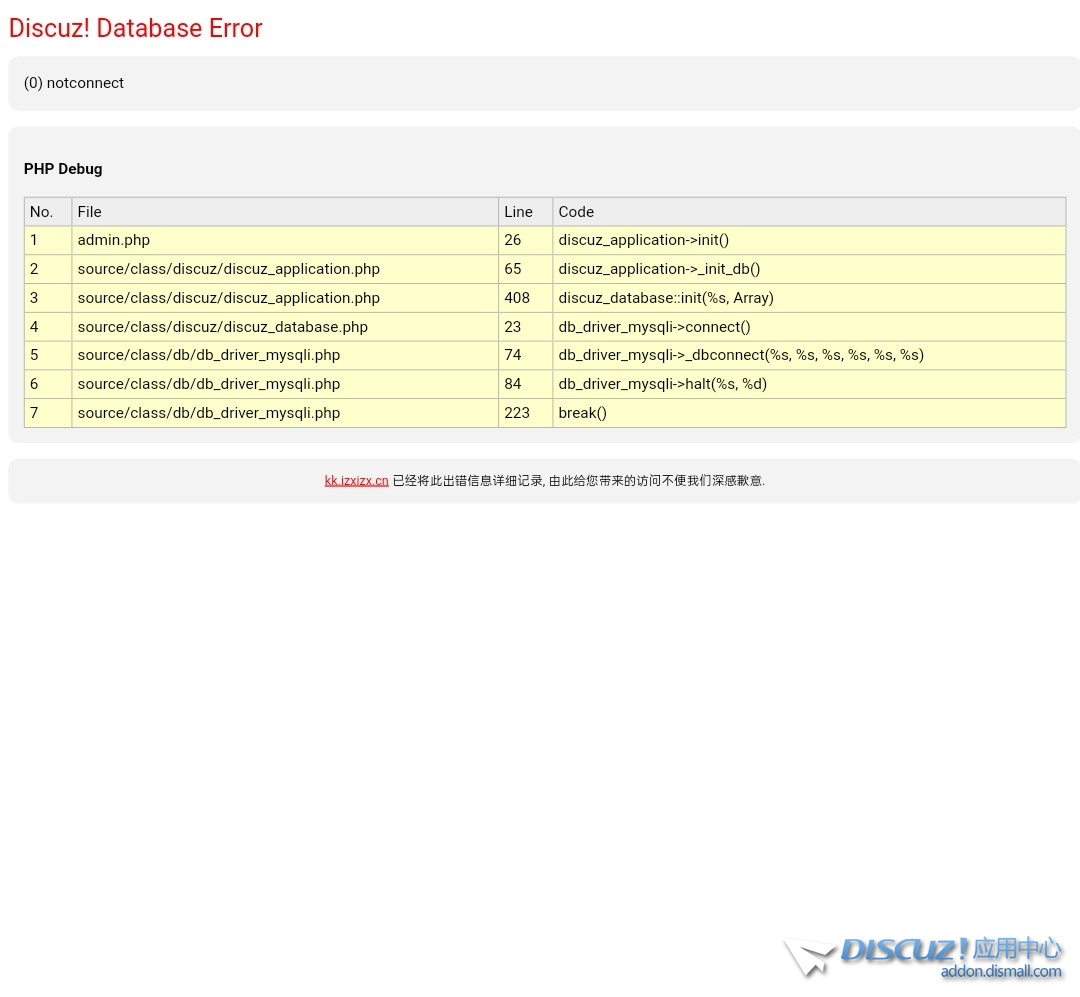Click the line number 223 cell
This screenshot has height=997, width=1080.
pyautogui.click(x=517, y=413)
